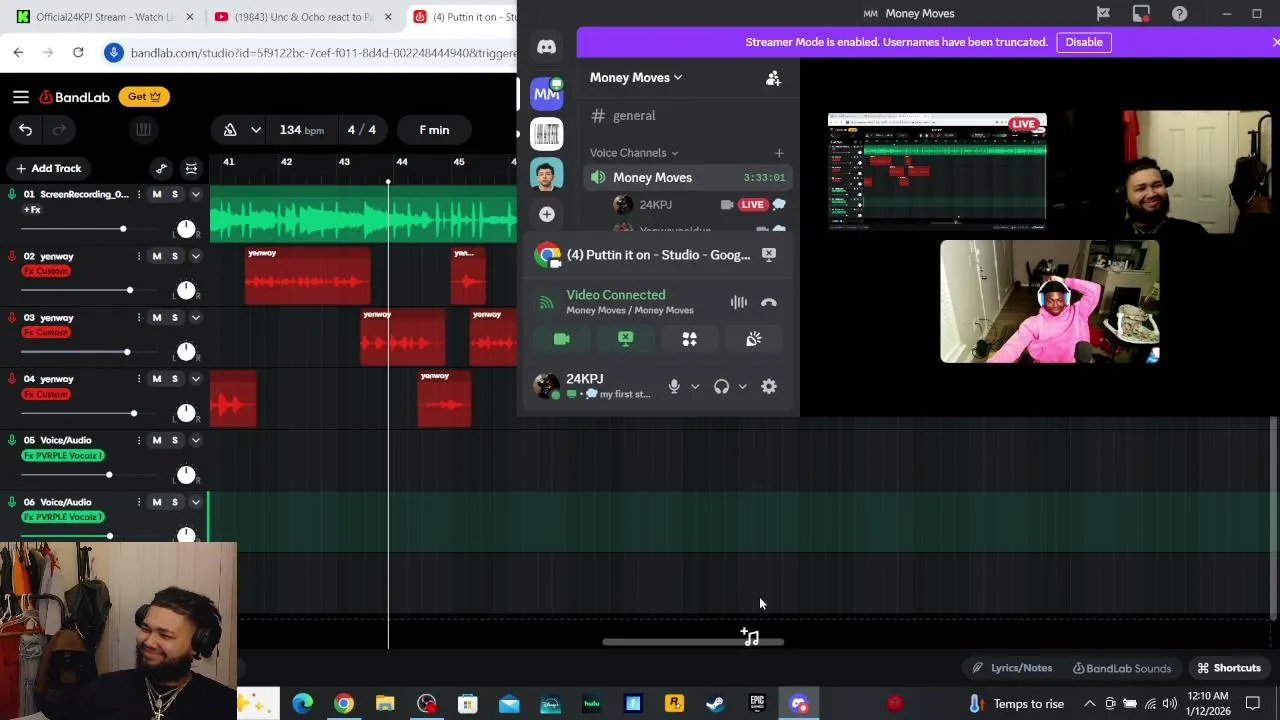The image size is (1280, 720).
Task: Mute track 06 Voice/Audio
Action: (x=156, y=502)
